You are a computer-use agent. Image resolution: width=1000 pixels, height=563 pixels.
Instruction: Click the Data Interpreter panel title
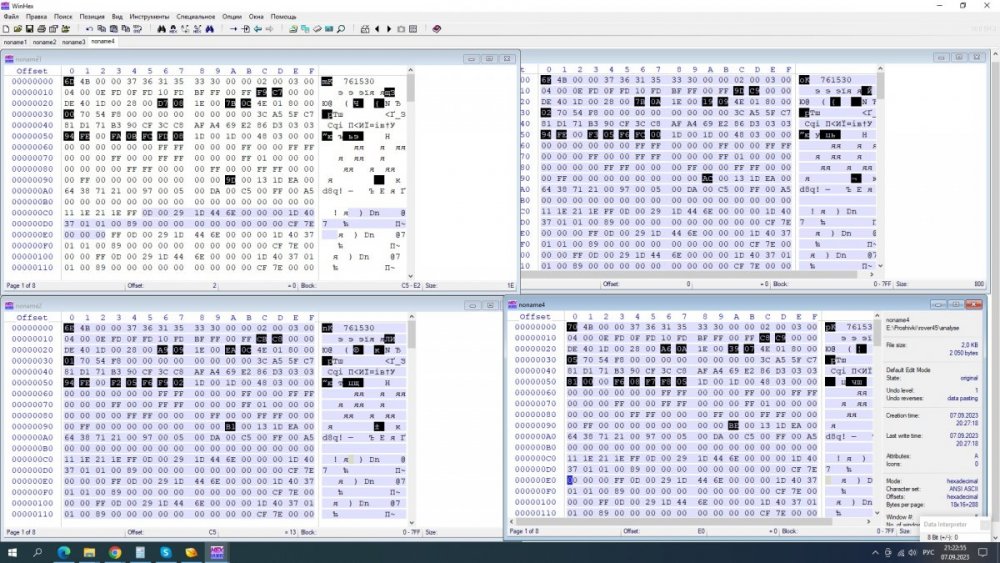pos(945,525)
